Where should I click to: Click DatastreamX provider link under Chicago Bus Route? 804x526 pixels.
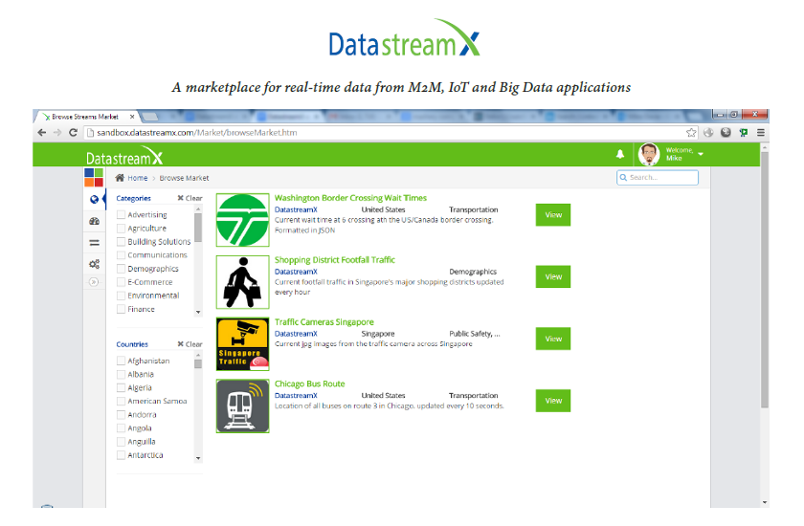296,395
